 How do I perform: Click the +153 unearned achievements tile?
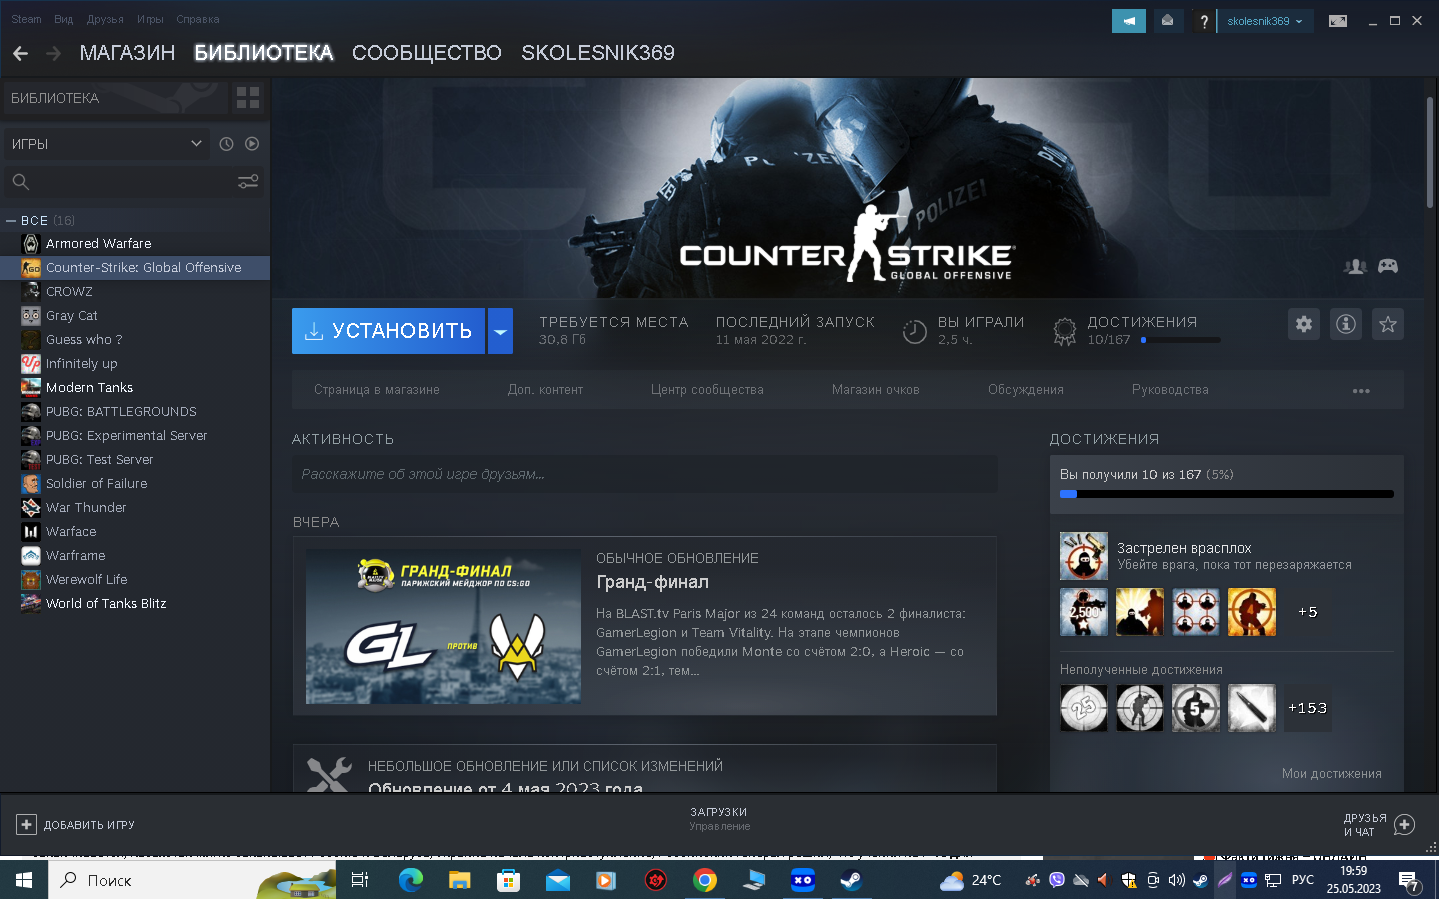click(1308, 708)
